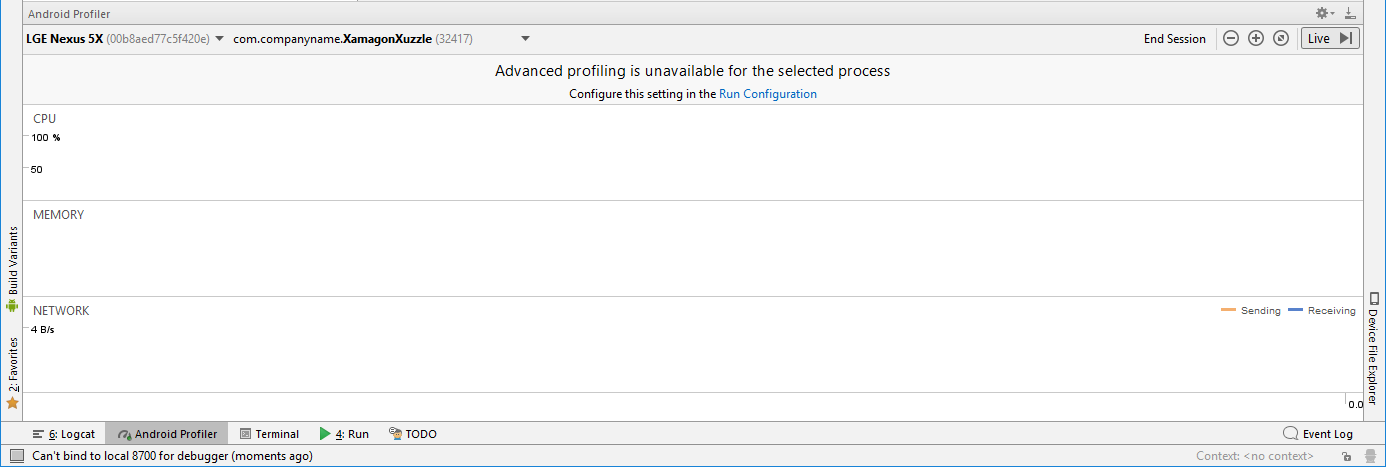Open the Terminal tab
1386x467 pixels.
click(269, 434)
